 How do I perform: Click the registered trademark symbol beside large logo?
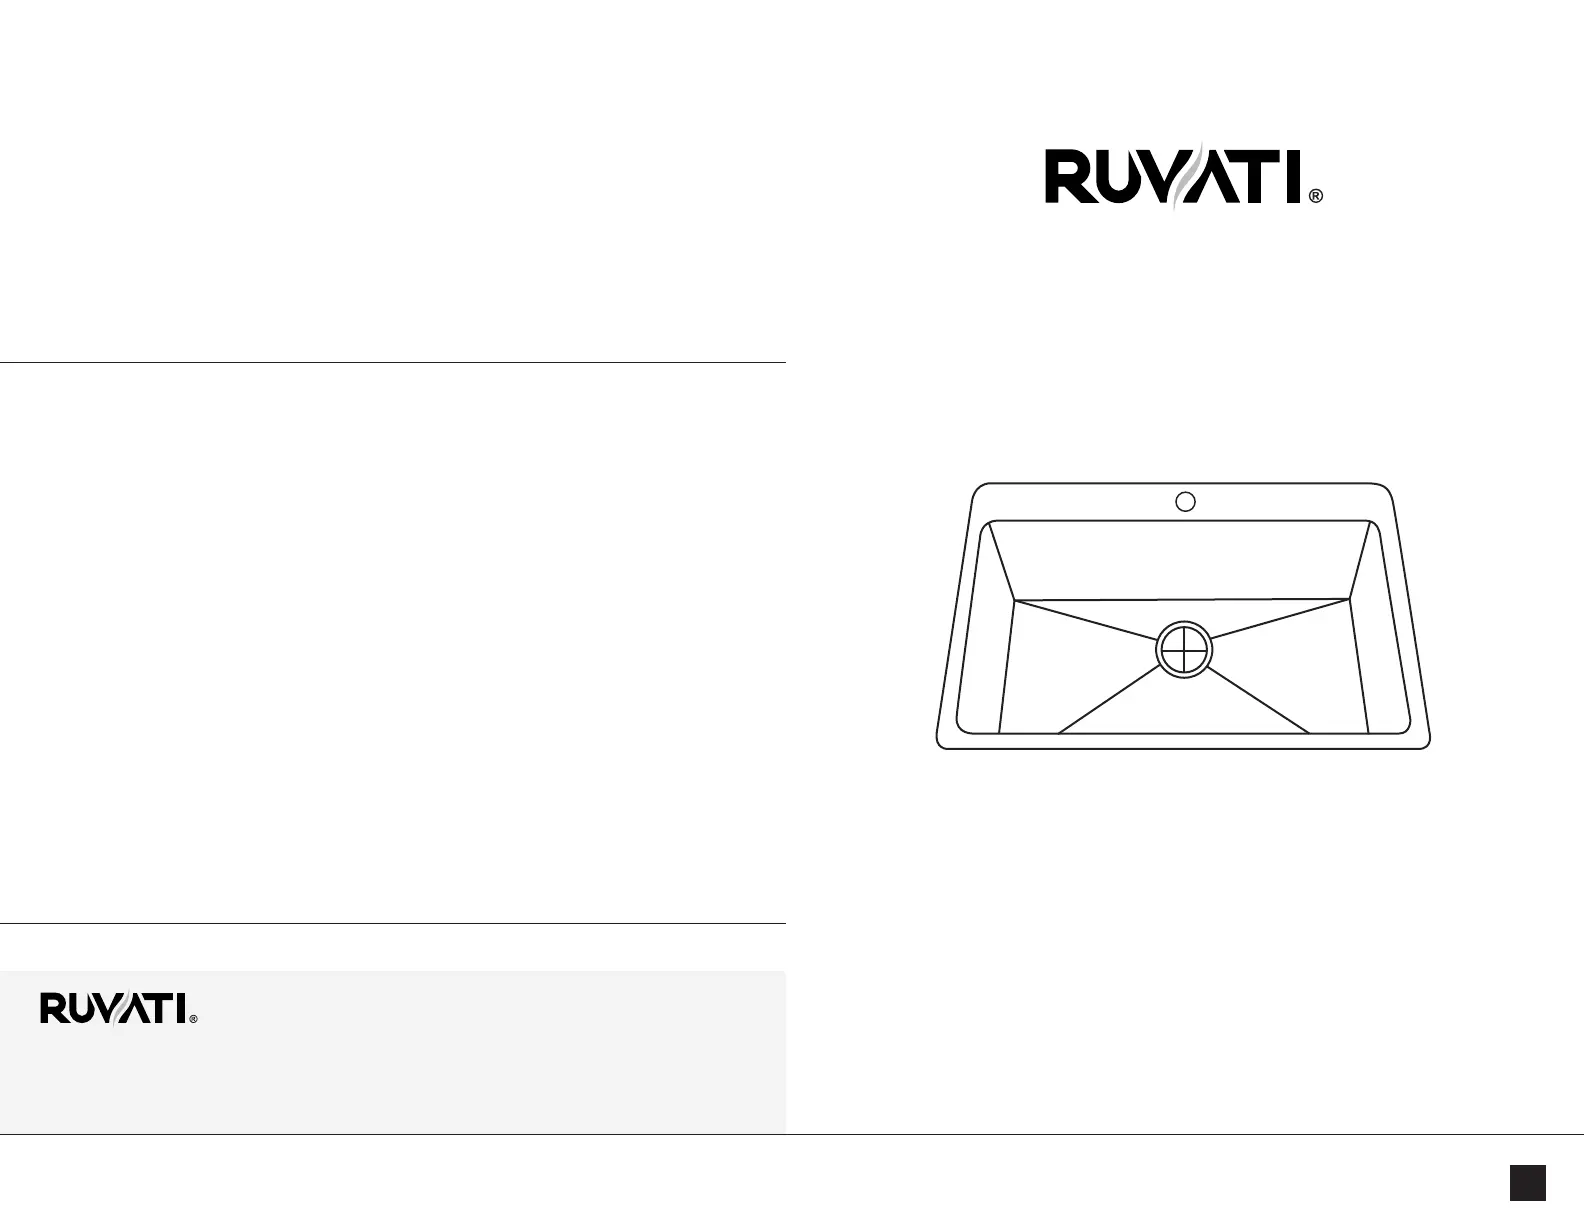(x=1315, y=197)
